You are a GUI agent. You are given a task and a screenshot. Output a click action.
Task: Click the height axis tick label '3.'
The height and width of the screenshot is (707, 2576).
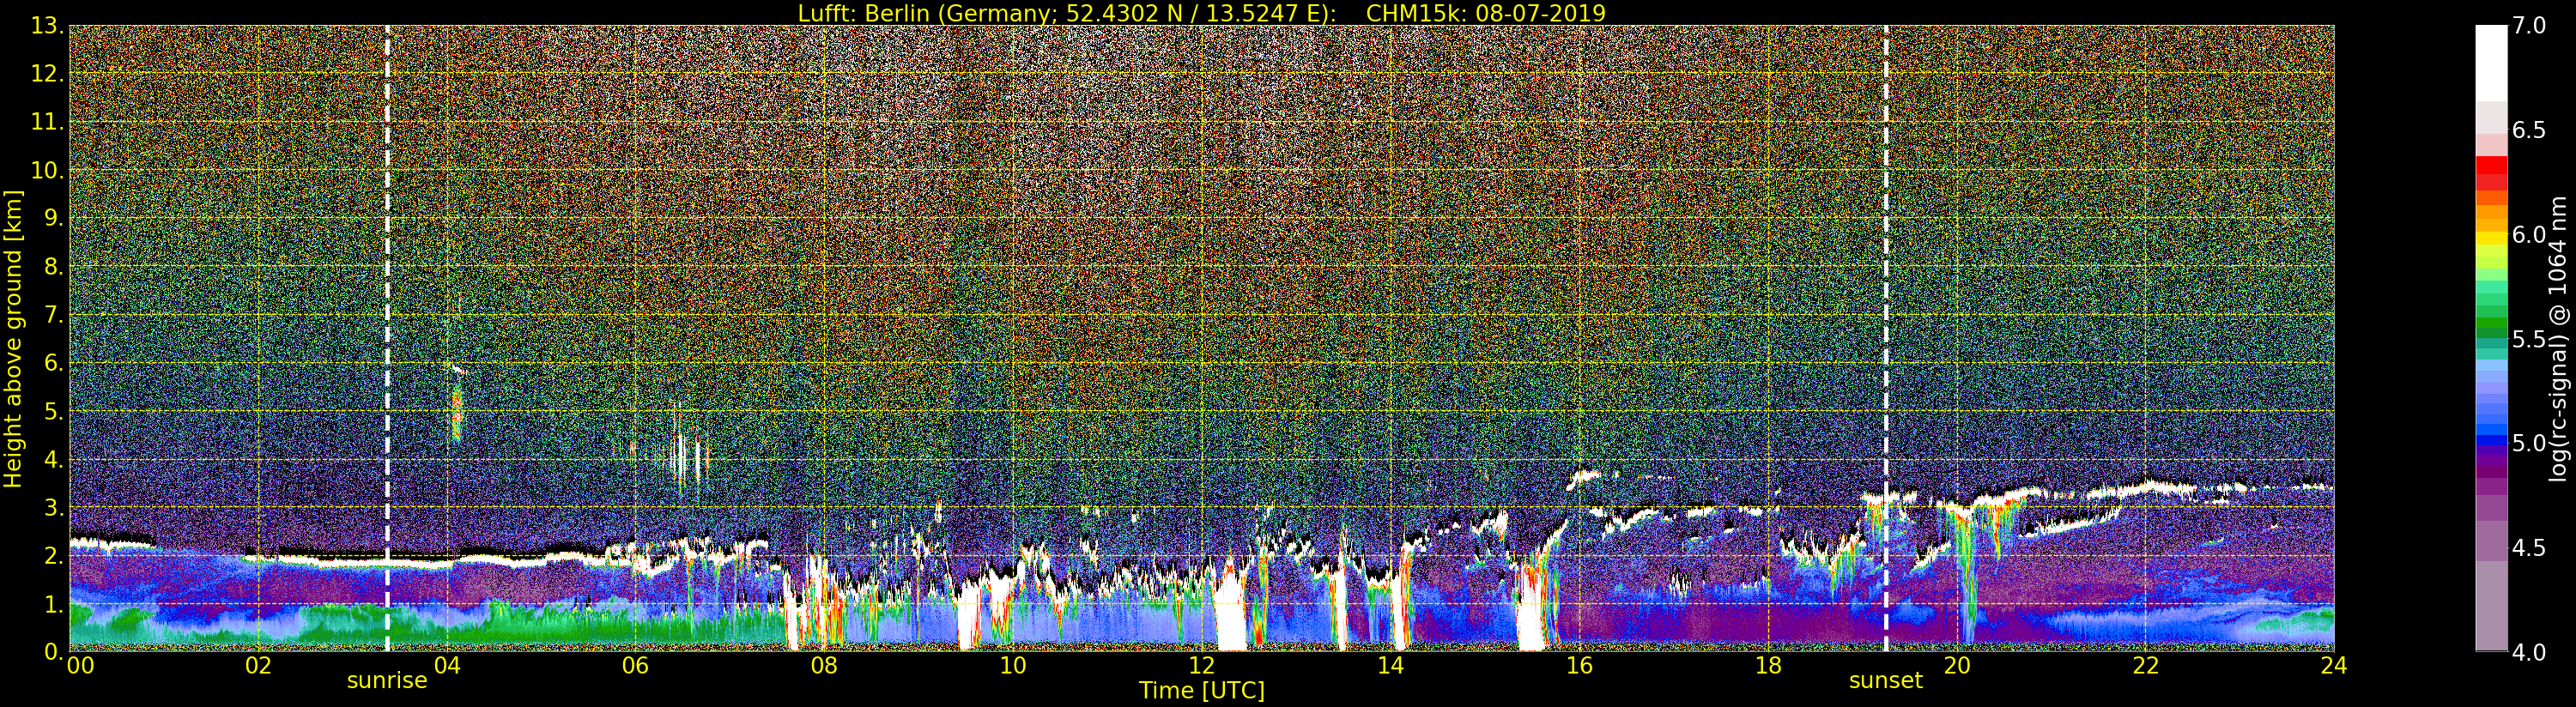click(53, 507)
